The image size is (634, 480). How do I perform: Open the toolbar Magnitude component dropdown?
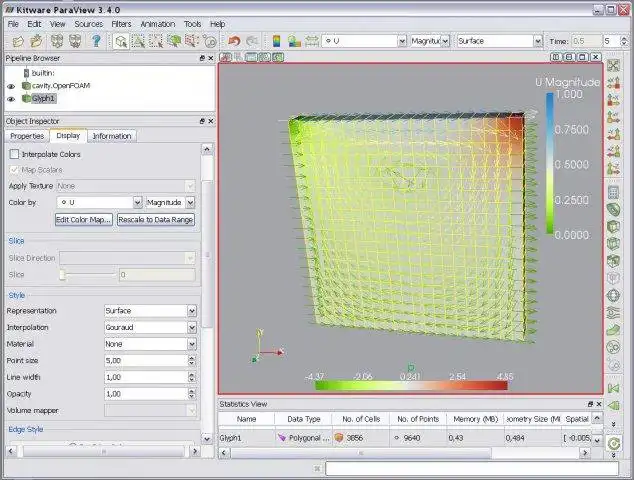[430, 41]
